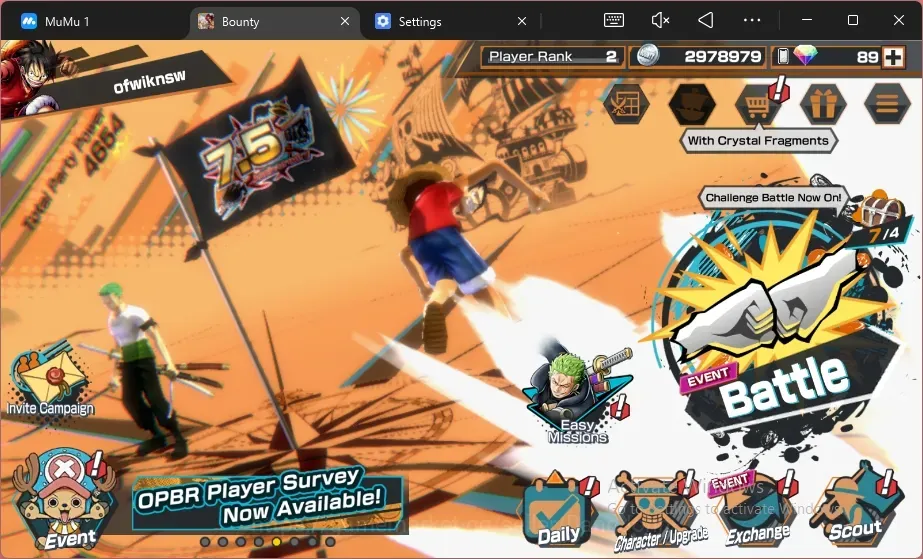The width and height of the screenshot is (923, 559).
Task: Switch to the Settings tab
Action: tap(450, 22)
